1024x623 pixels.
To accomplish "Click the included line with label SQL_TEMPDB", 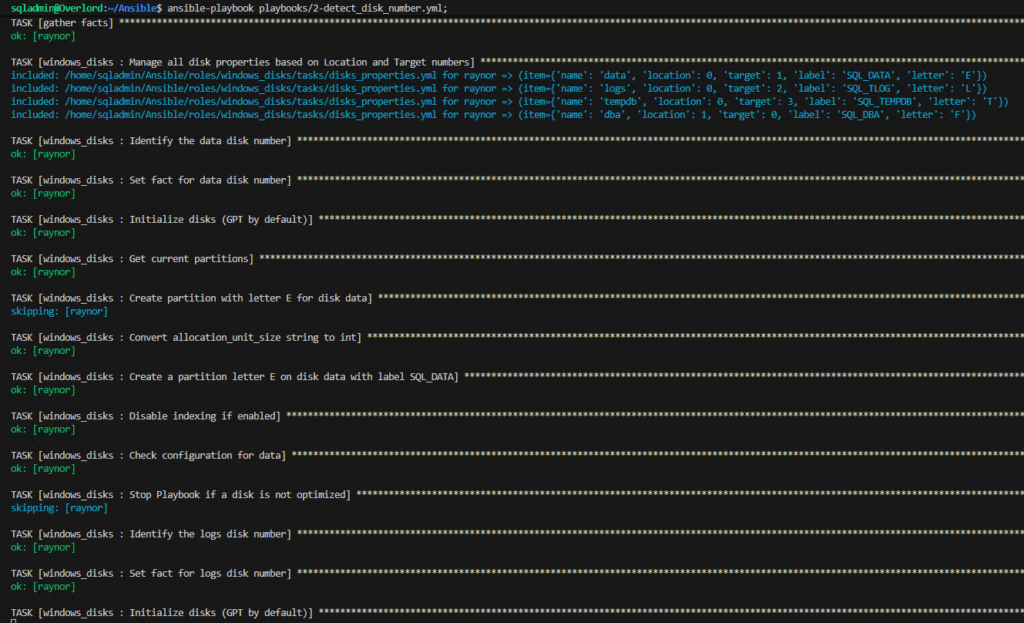I will pyautogui.click(x=500, y=101).
